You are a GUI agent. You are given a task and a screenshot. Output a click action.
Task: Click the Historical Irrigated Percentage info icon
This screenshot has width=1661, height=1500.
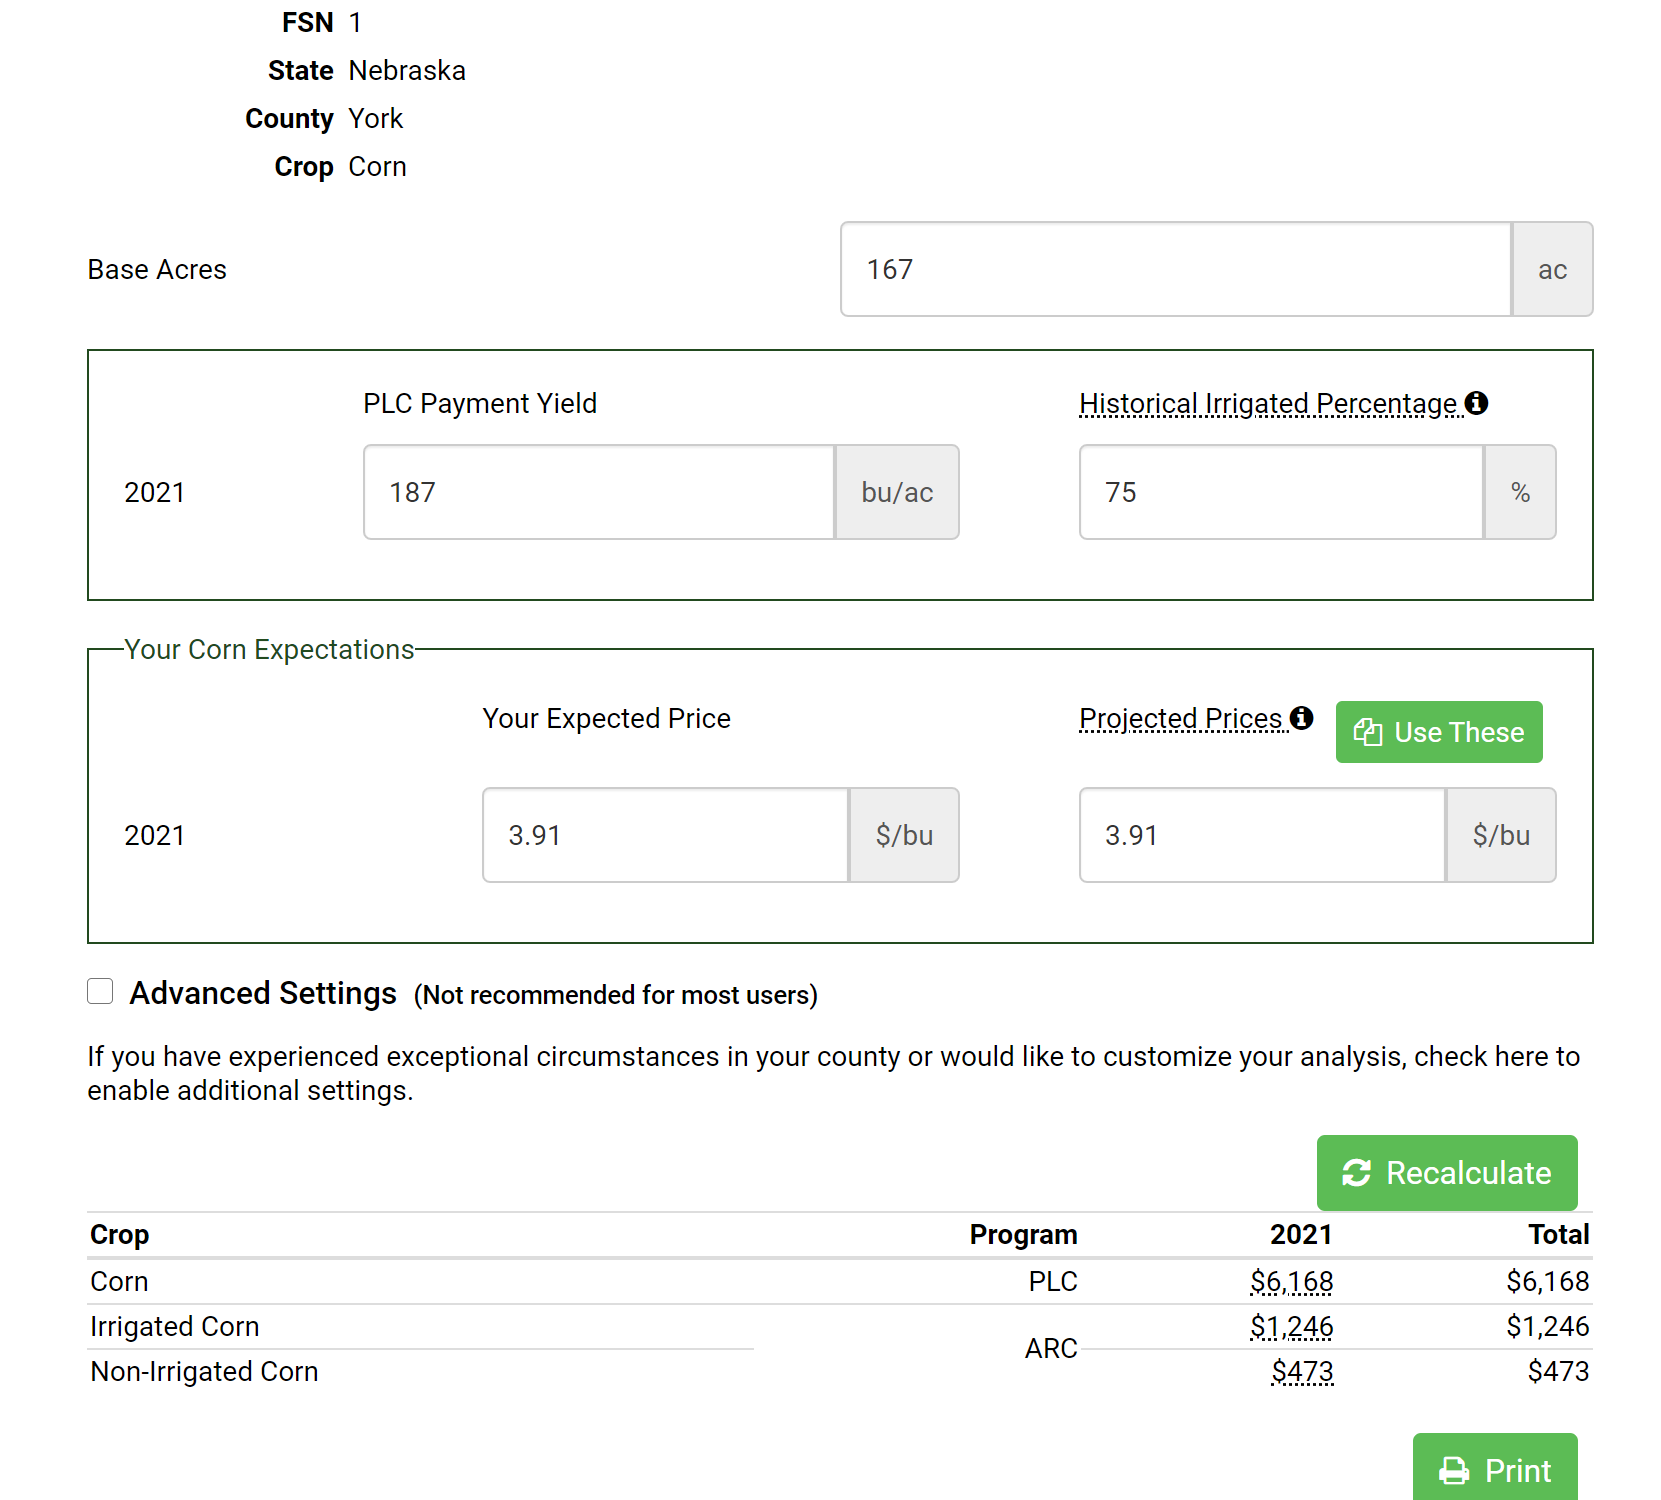[1476, 403]
